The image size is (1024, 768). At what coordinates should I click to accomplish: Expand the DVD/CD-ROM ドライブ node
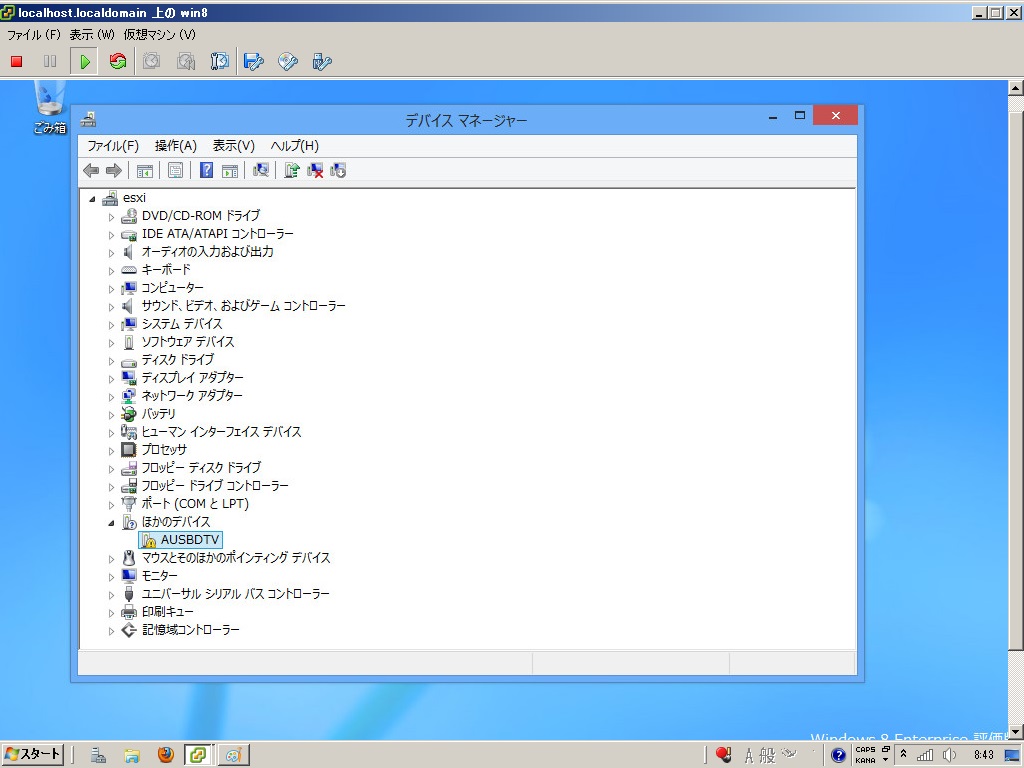pyautogui.click(x=112, y=216)
